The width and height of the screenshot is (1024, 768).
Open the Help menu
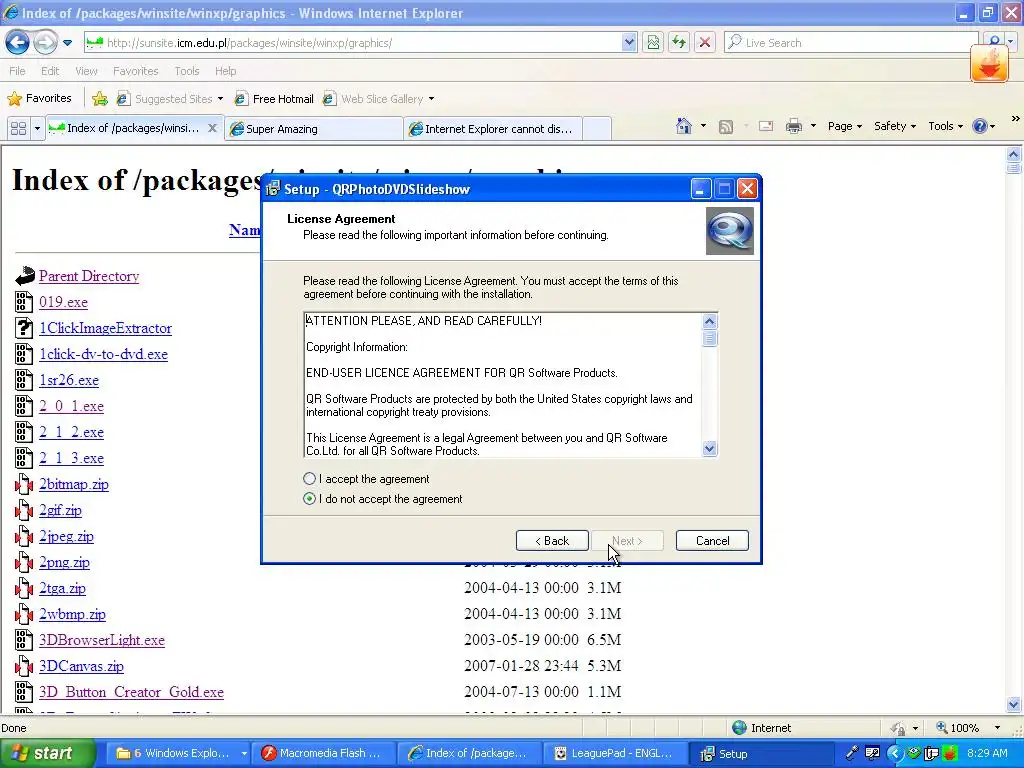click(225, 71)
